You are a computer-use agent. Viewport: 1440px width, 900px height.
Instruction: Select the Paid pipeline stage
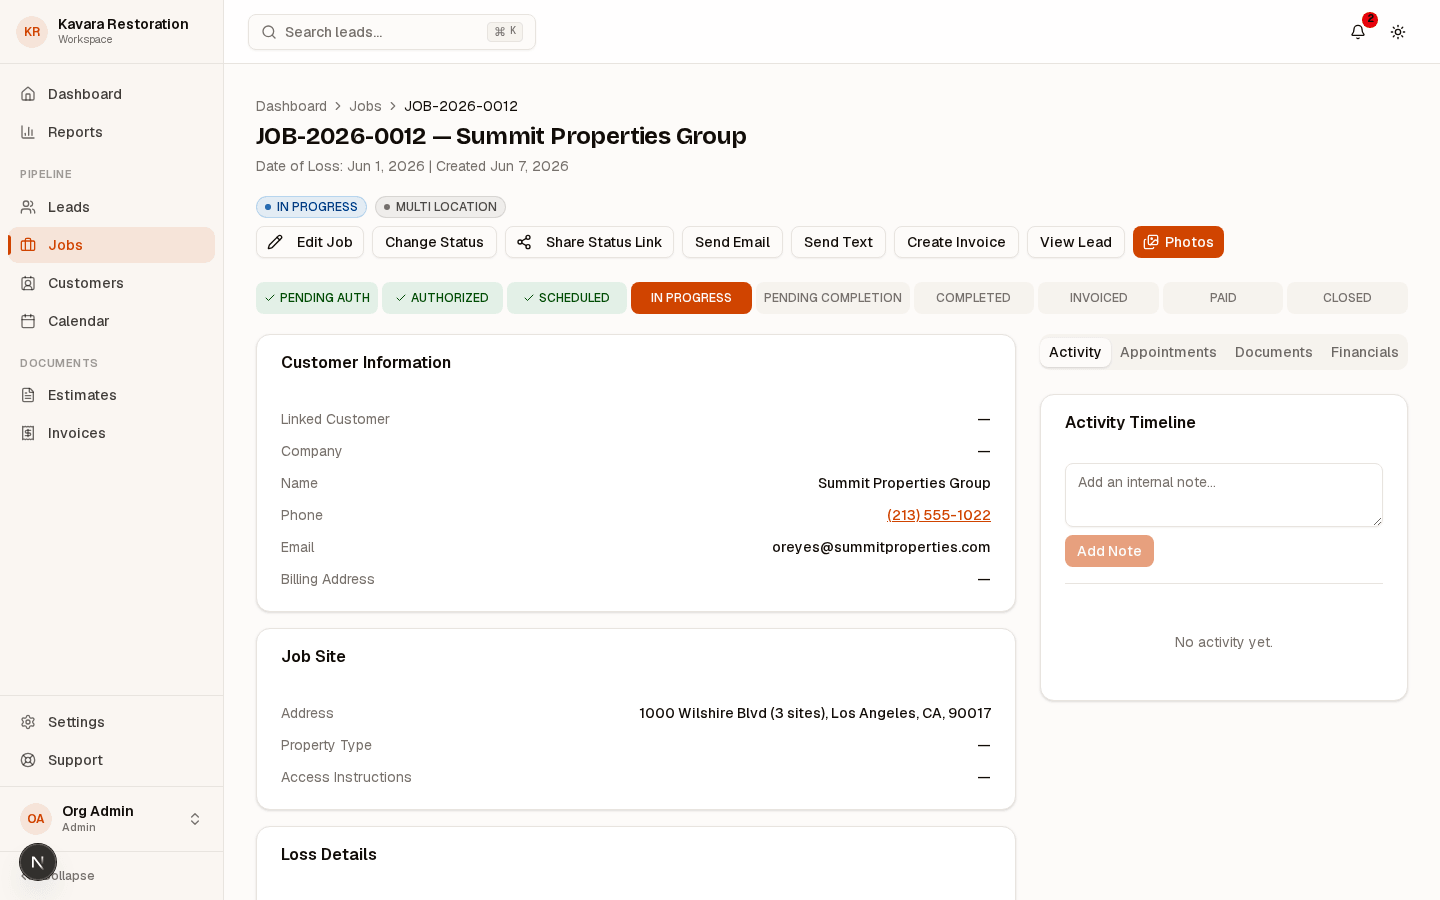click(1223, 298)
